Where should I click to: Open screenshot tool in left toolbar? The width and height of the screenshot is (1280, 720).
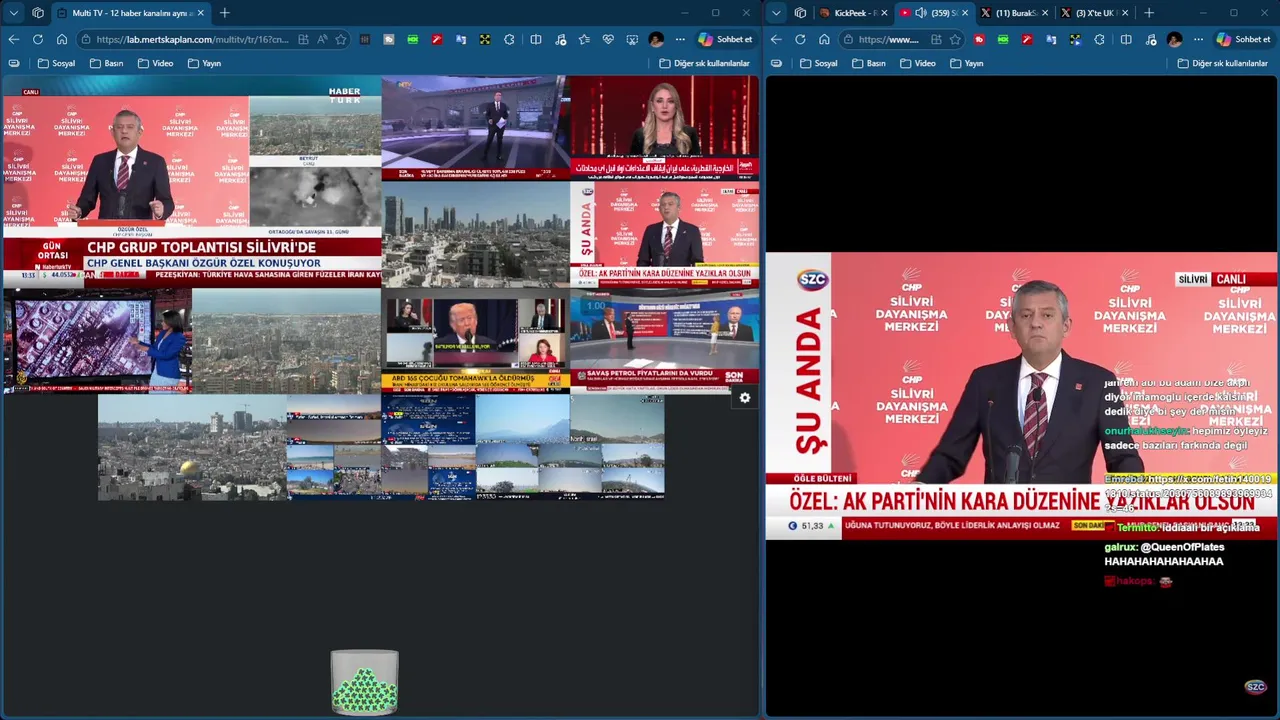tap(632, 39)
